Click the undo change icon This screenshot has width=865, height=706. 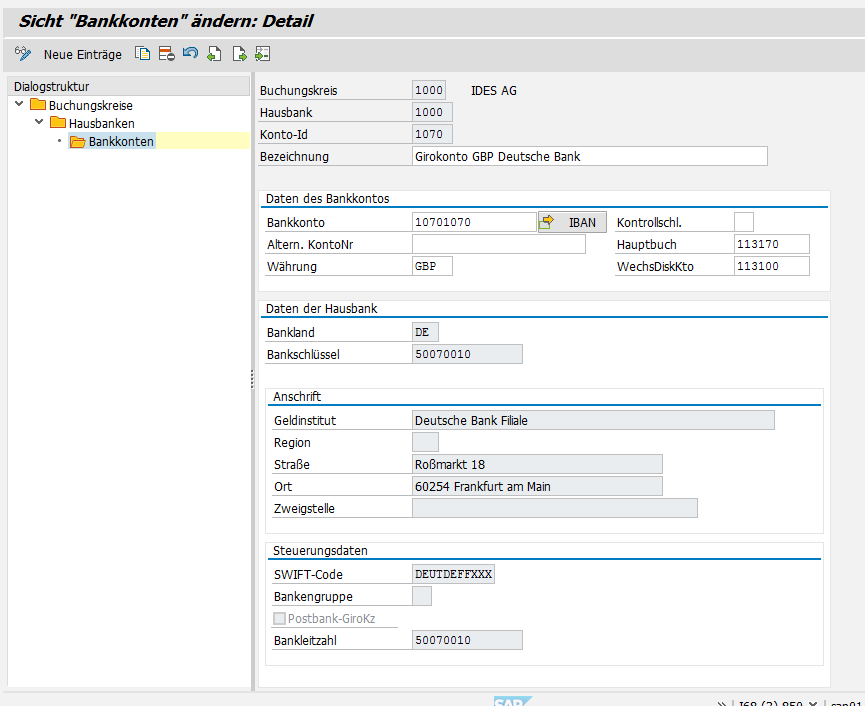tap(190, 54)
